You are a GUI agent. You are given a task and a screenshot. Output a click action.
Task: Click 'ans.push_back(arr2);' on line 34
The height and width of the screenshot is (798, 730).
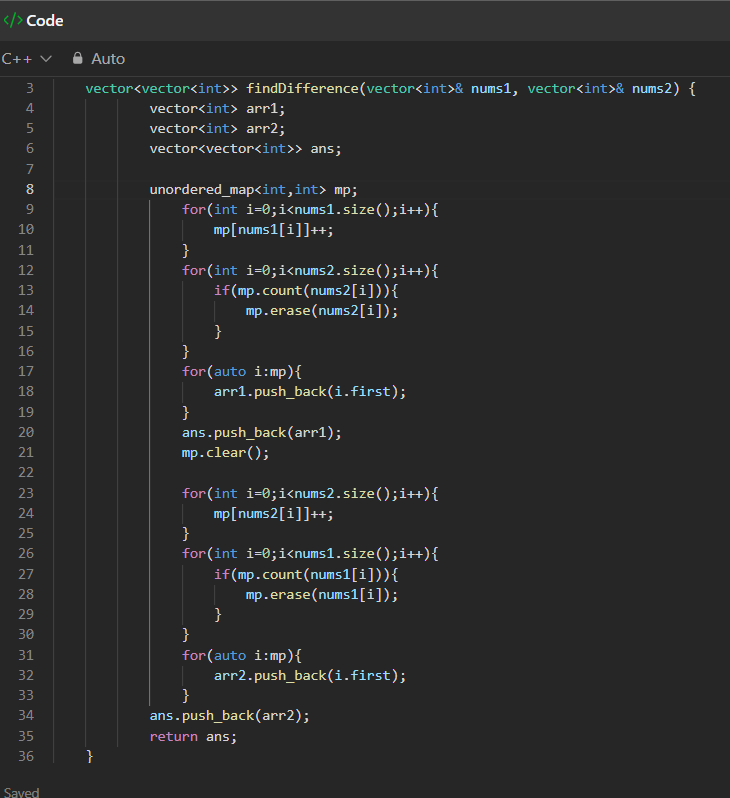pyautogui.click(x=230, y=716)
